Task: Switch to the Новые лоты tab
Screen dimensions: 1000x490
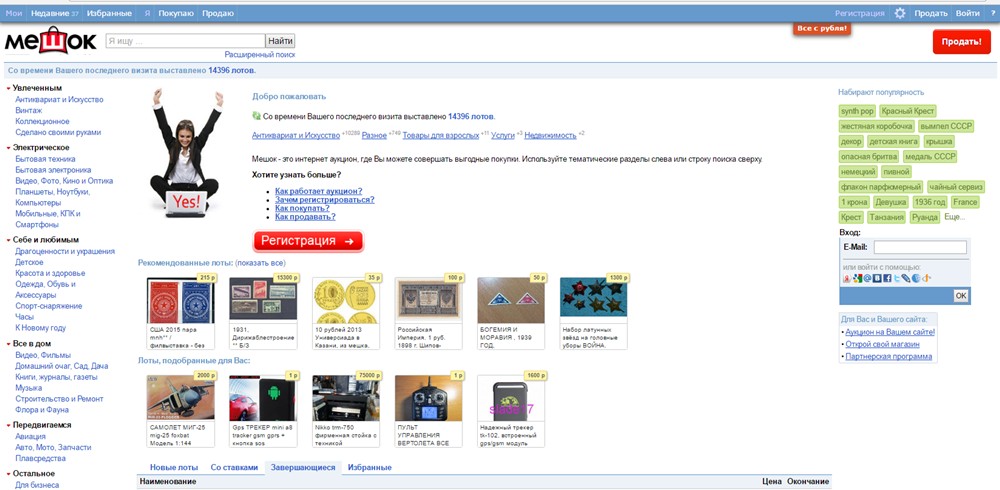Action: point(173,467)
